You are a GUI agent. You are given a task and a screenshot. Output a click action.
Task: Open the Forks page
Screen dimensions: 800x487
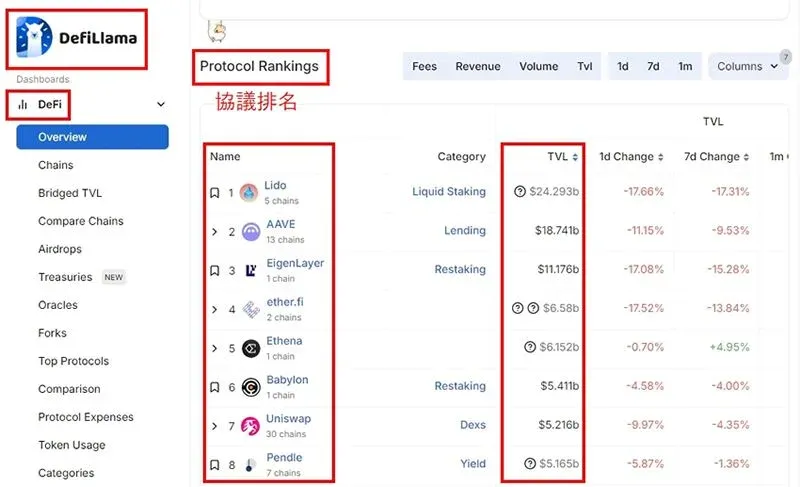(52, 334)
